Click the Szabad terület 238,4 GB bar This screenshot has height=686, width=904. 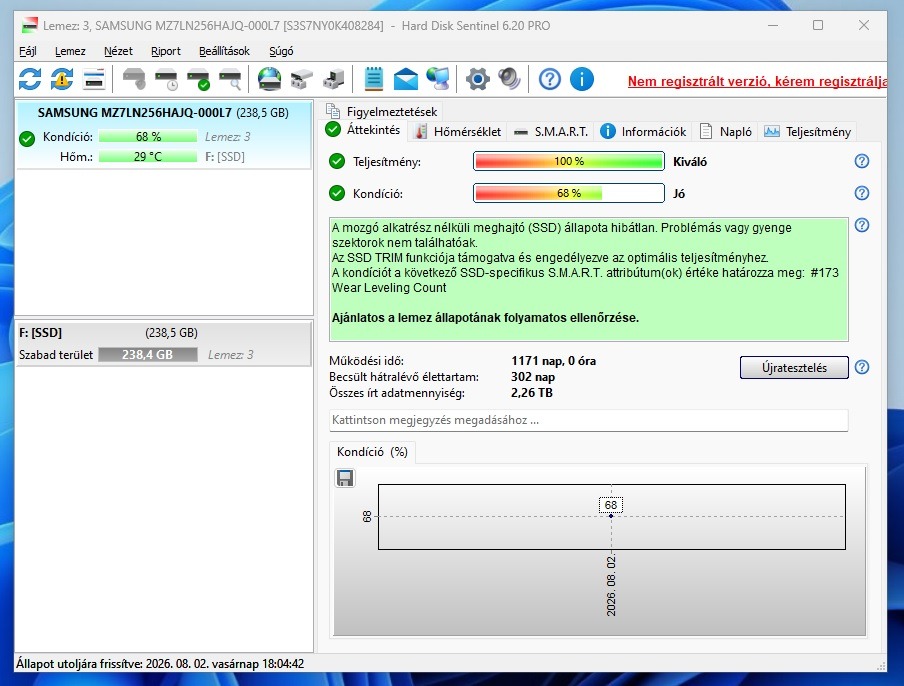tap(148, 355)
